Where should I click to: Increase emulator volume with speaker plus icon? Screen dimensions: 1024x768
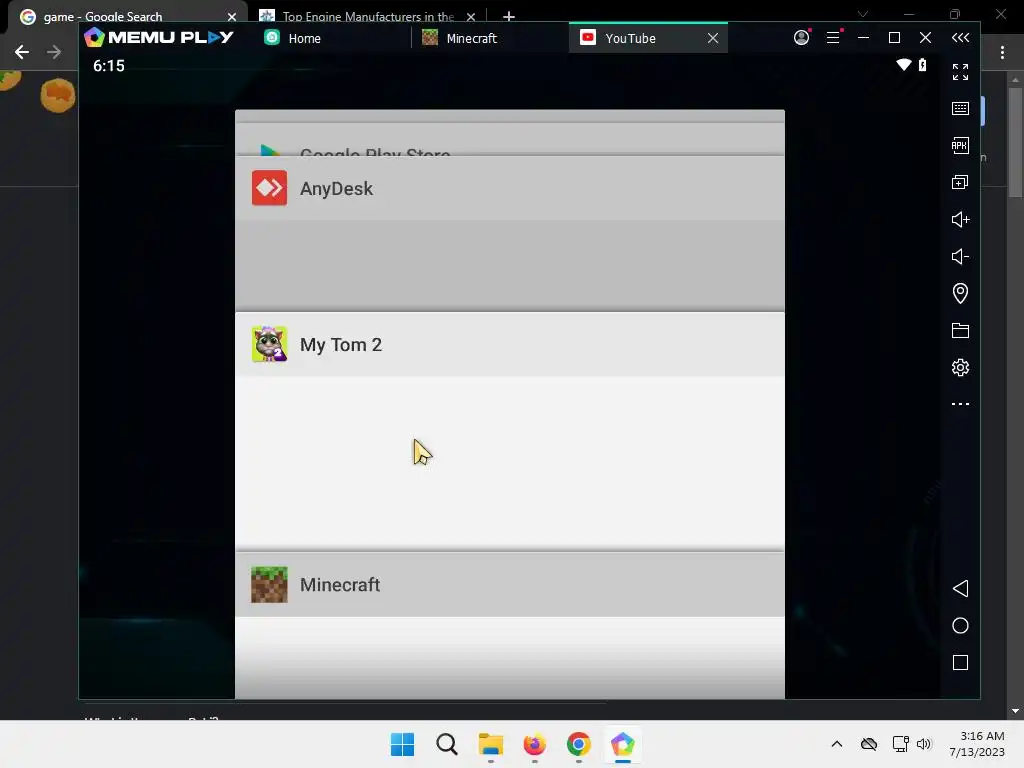tap(960, 219)
